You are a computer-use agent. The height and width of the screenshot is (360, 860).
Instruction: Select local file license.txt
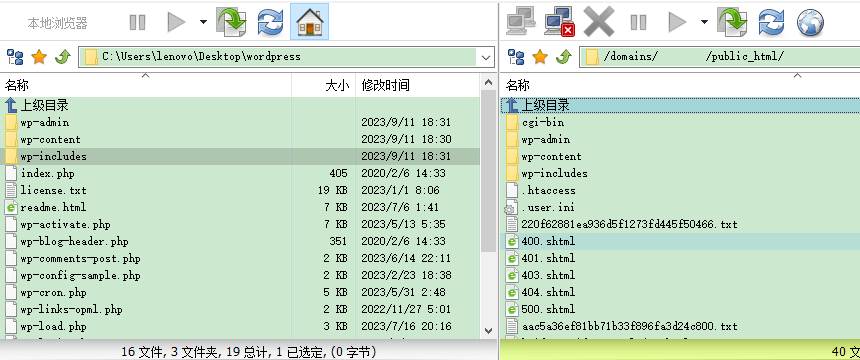(x=240, y=190)
